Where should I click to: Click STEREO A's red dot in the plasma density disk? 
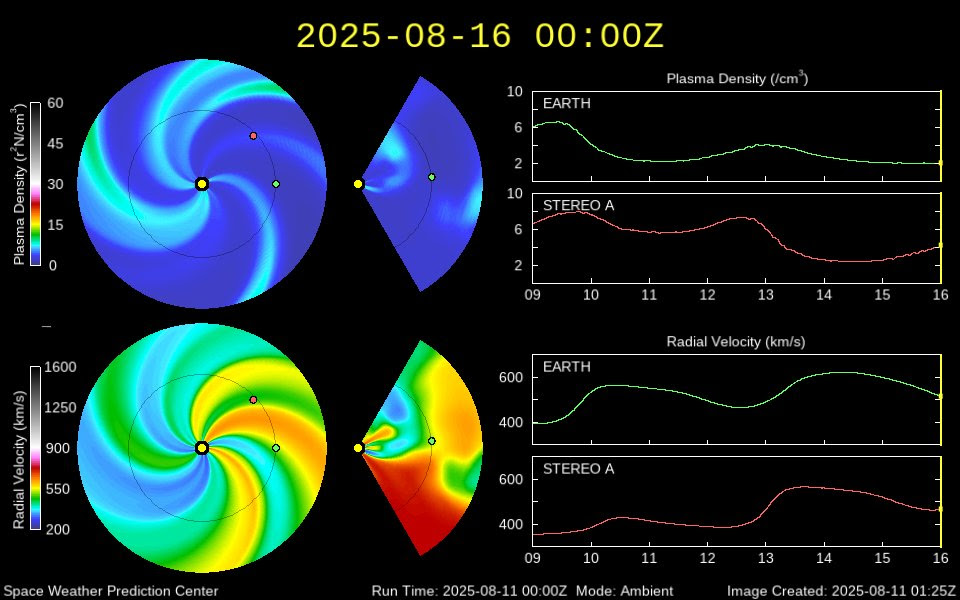click(x=253, y=135)
